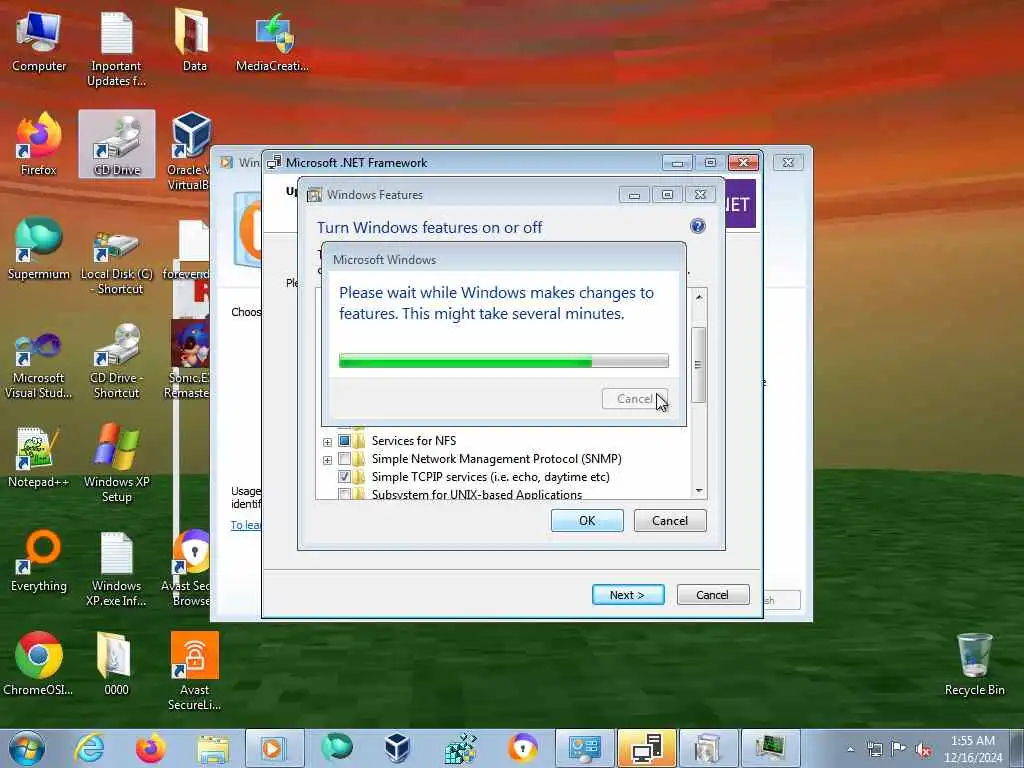Click Next in .NET Framework setup

point(628,595)
